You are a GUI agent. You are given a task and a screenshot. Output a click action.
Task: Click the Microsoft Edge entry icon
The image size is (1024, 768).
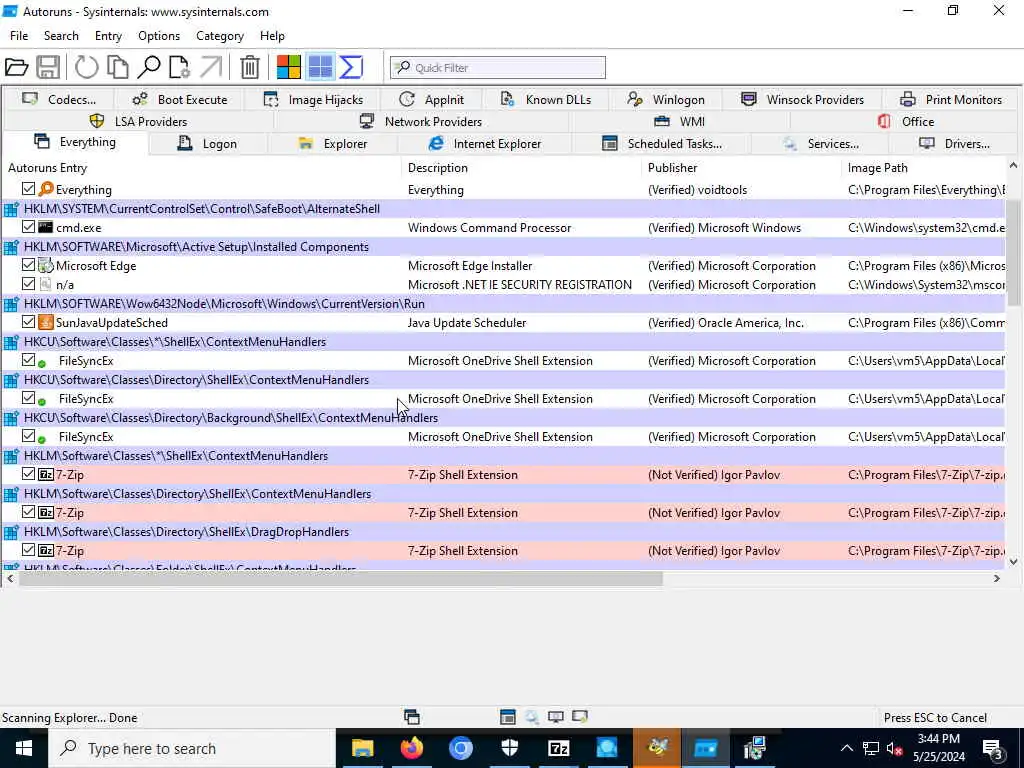pyautogui.click(x=46, y=266)
